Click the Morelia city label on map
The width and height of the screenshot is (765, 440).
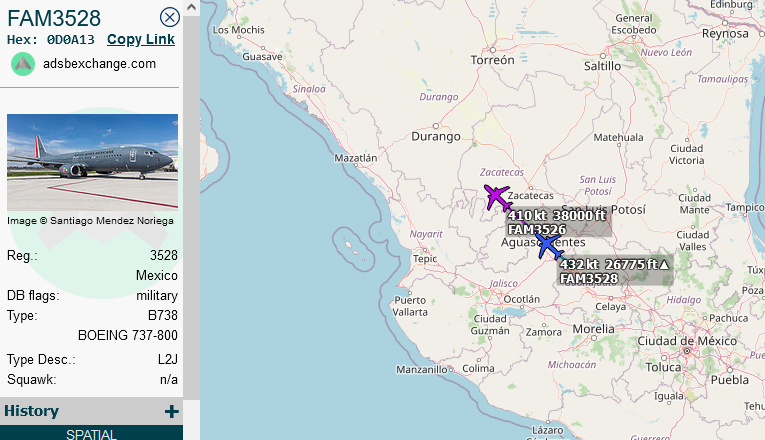[593, 329]
